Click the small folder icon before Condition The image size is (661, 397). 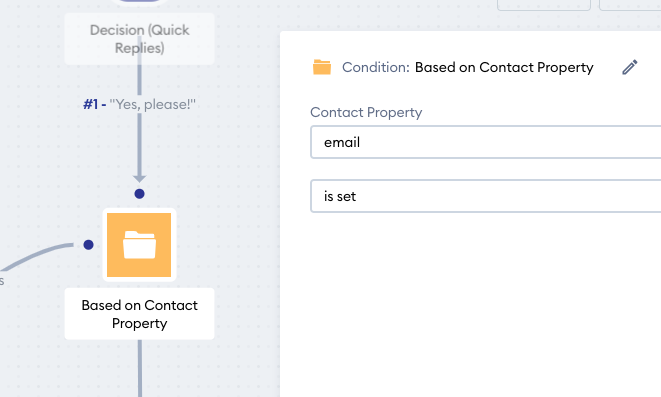coord(322,67)
